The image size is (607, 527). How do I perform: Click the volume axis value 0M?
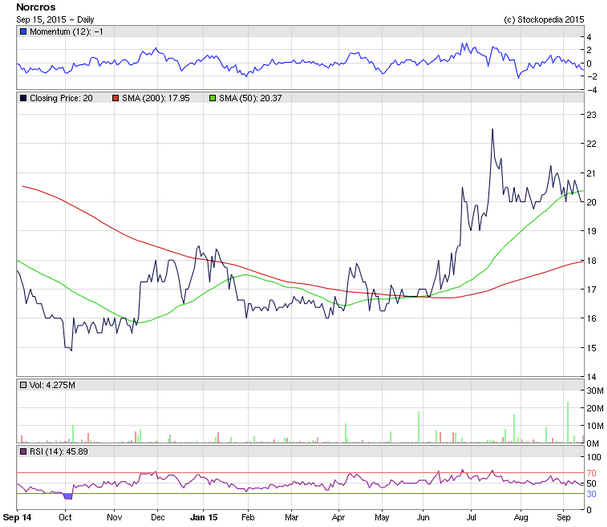click(x=593, y=444)
